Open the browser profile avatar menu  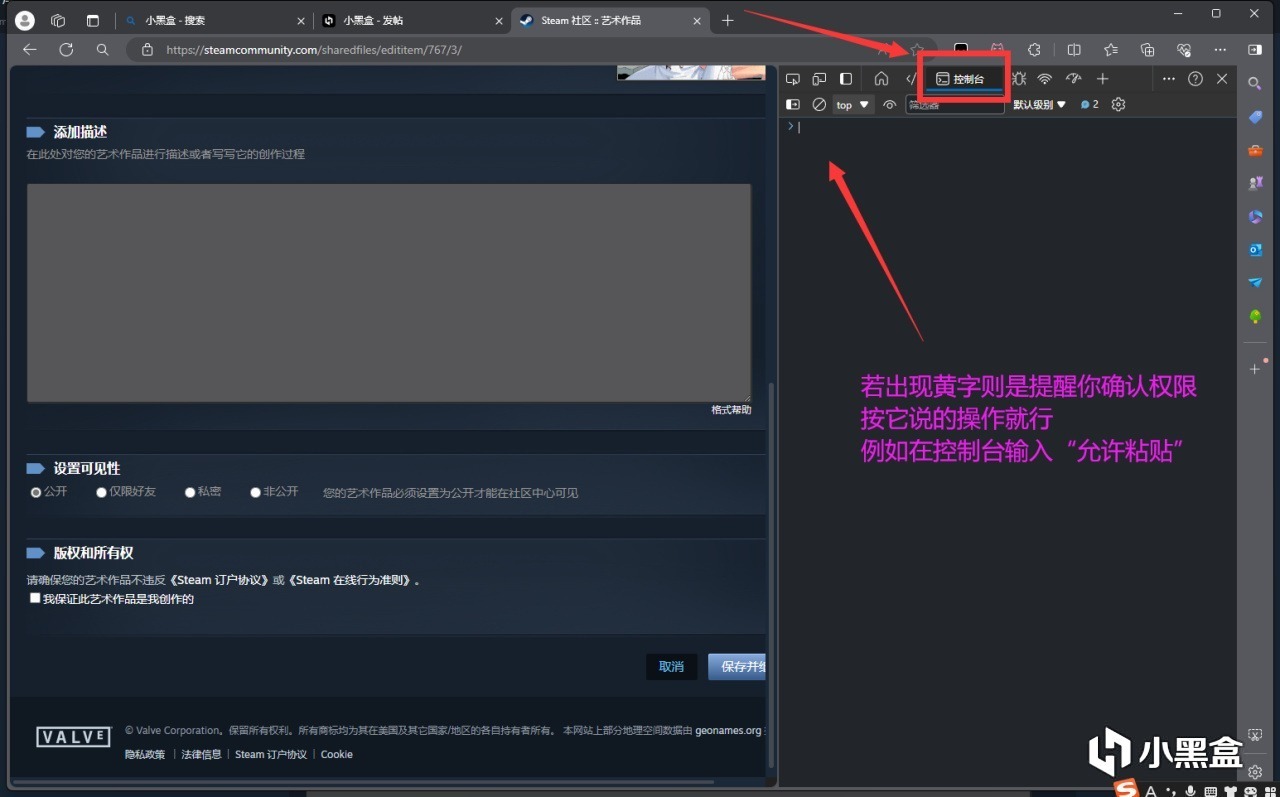pyautogui.click(x=25, y=20)
